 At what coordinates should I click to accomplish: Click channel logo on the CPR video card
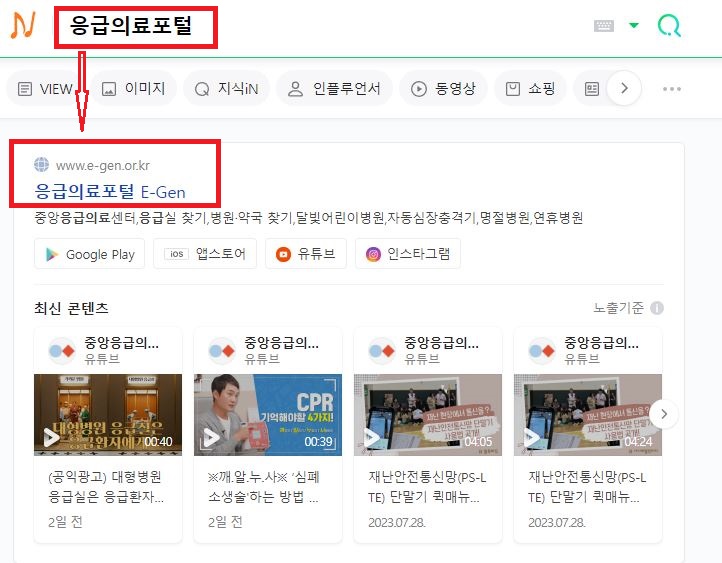click(222, 351)
